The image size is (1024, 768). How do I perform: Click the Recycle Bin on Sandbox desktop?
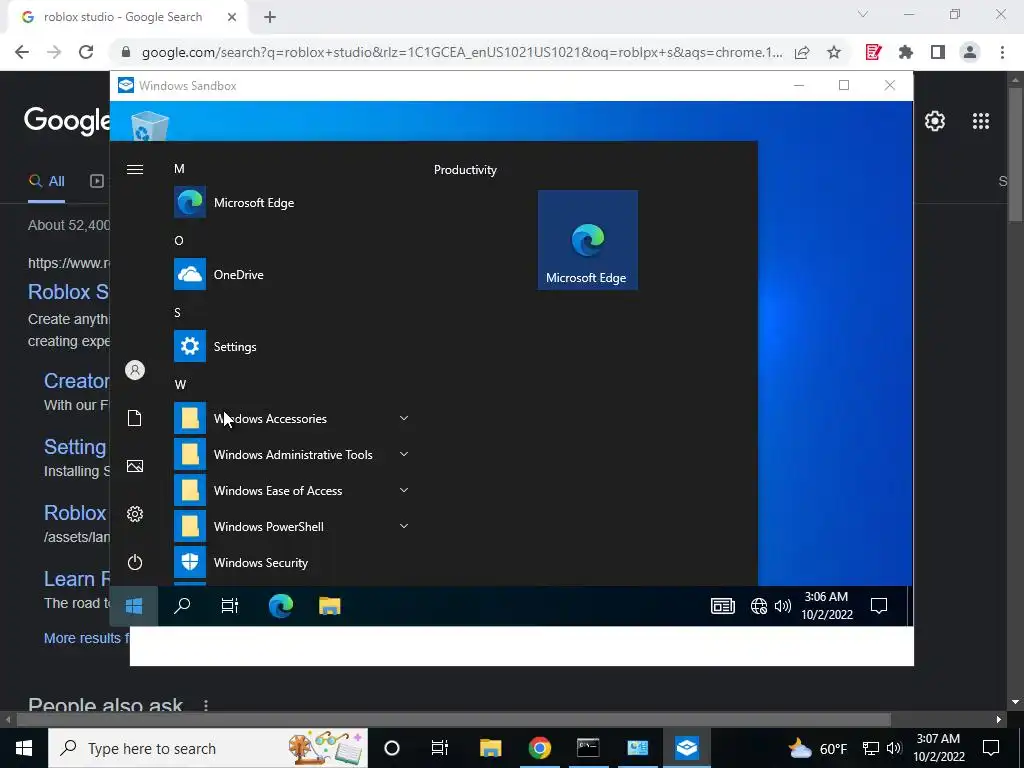coord(150,126)
